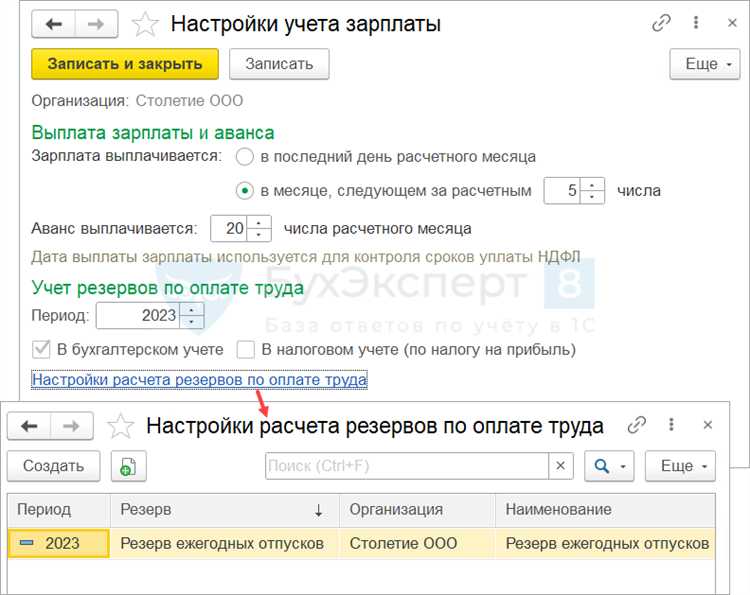Go back in salary settings window
750x595 pixels.
(54, 24)
